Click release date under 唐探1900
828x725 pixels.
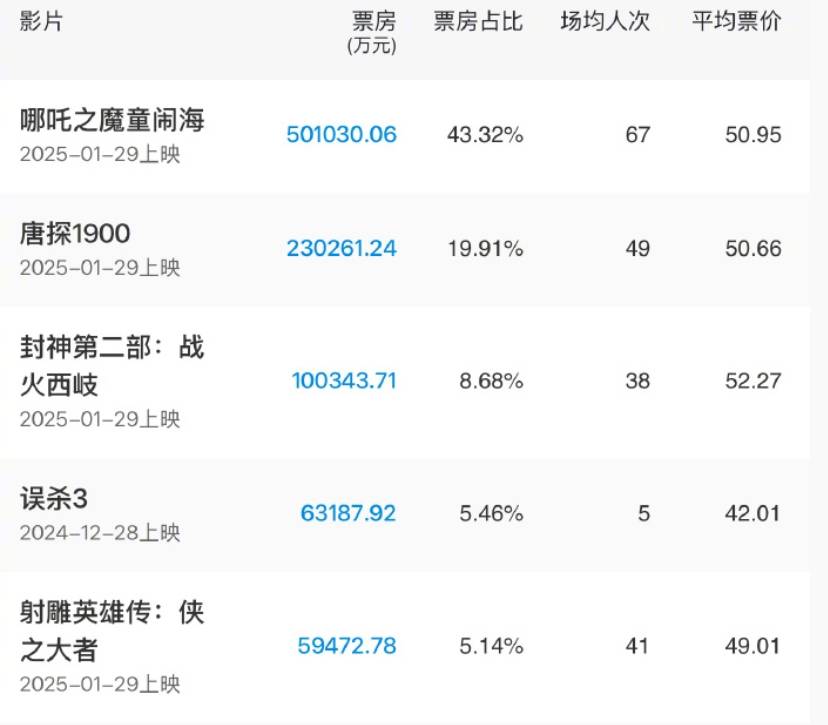pyautogui.click(x=100, y=268)
